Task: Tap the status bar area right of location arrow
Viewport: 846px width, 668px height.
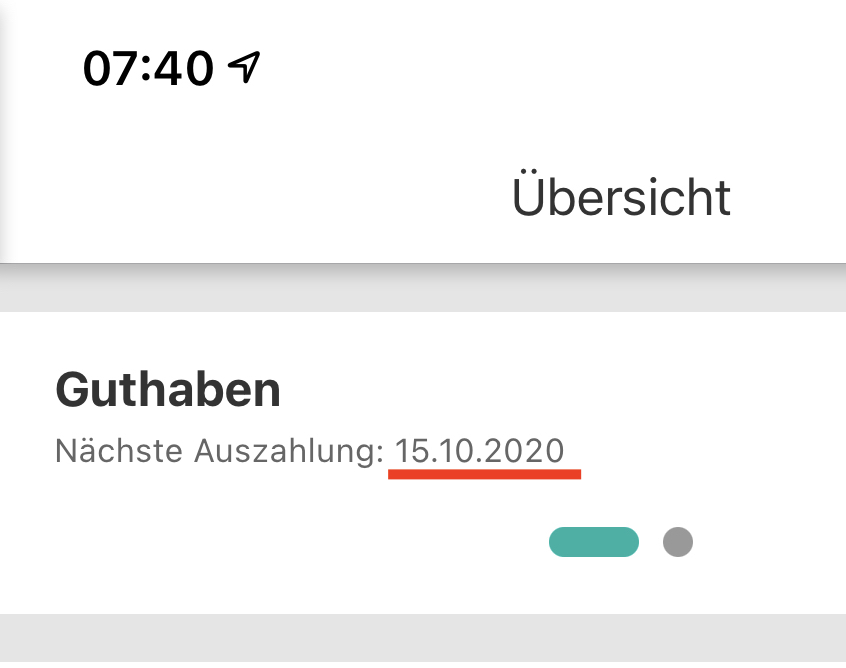Action: (550, 67)
